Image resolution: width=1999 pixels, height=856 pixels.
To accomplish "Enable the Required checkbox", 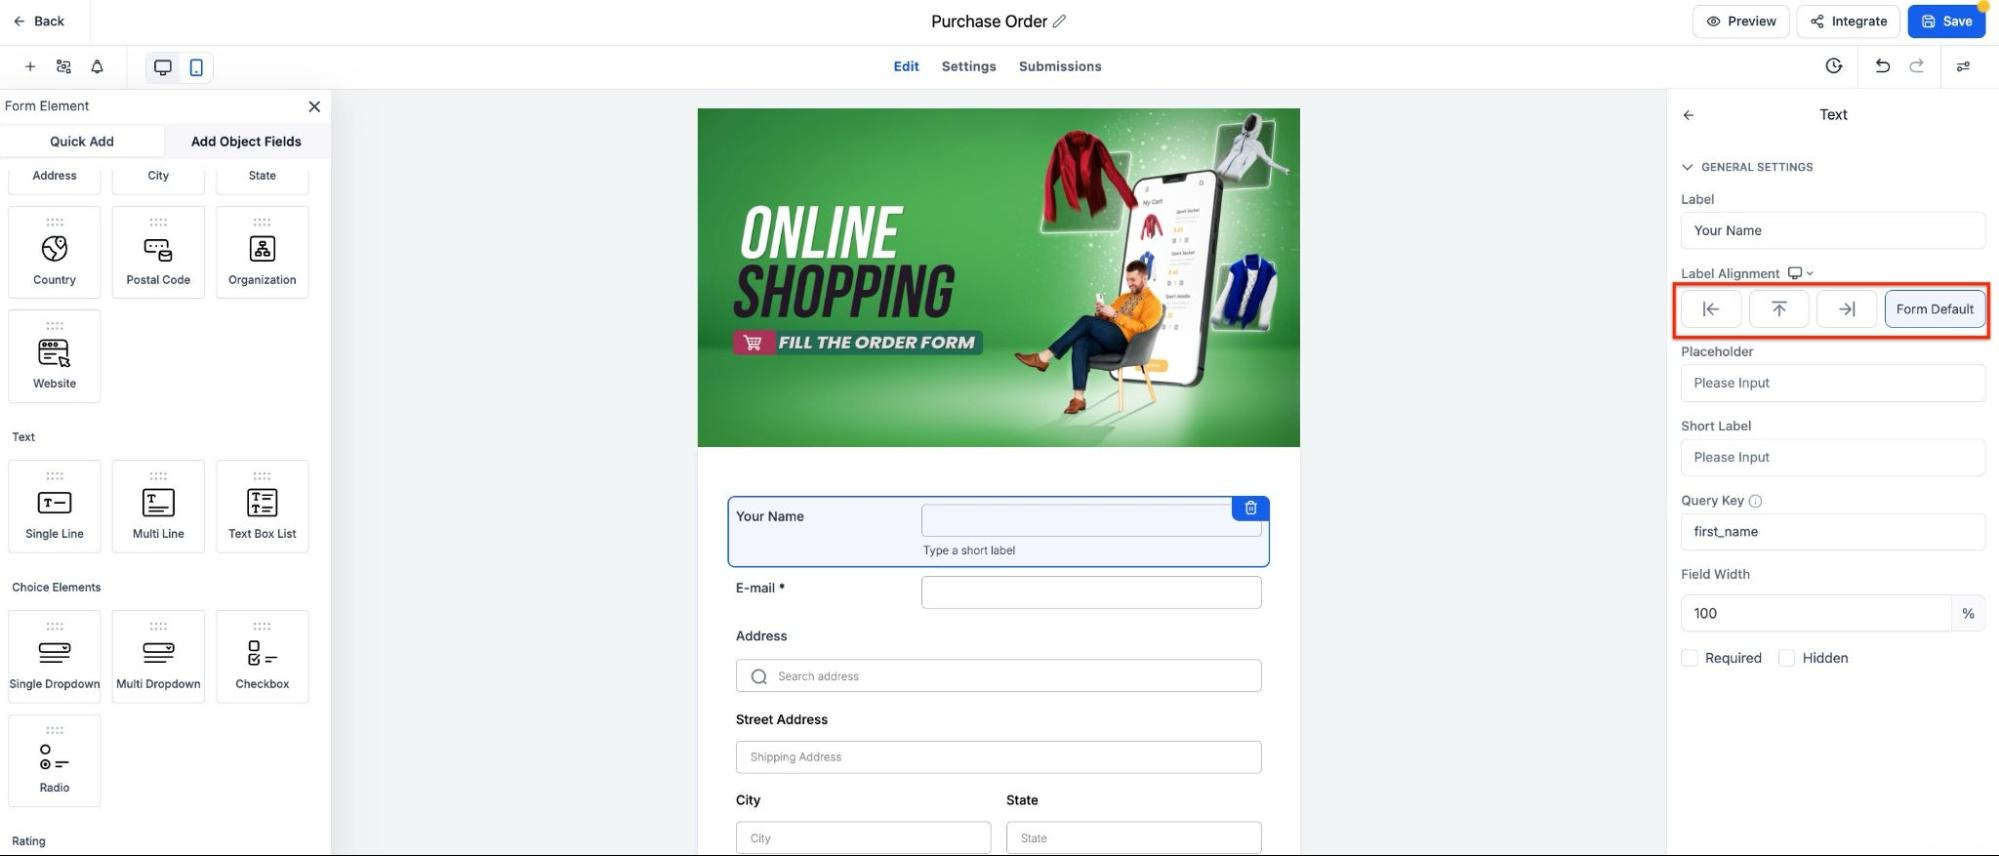I will [1689, 658].
